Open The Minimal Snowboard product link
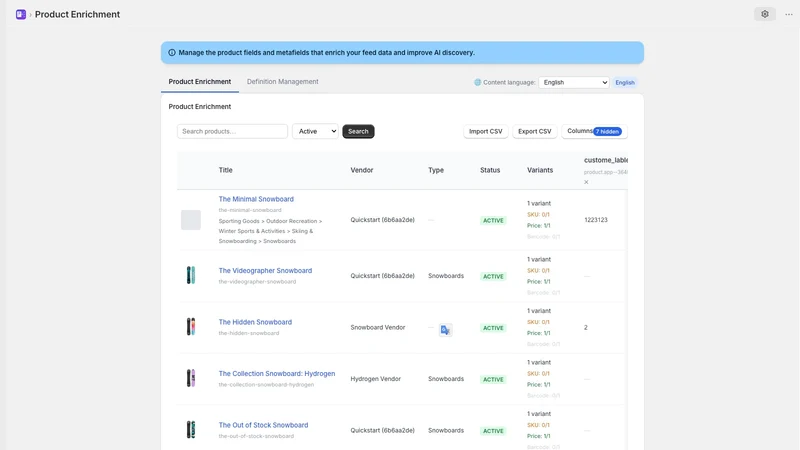The image size is (800, 450). coord(256,199)
